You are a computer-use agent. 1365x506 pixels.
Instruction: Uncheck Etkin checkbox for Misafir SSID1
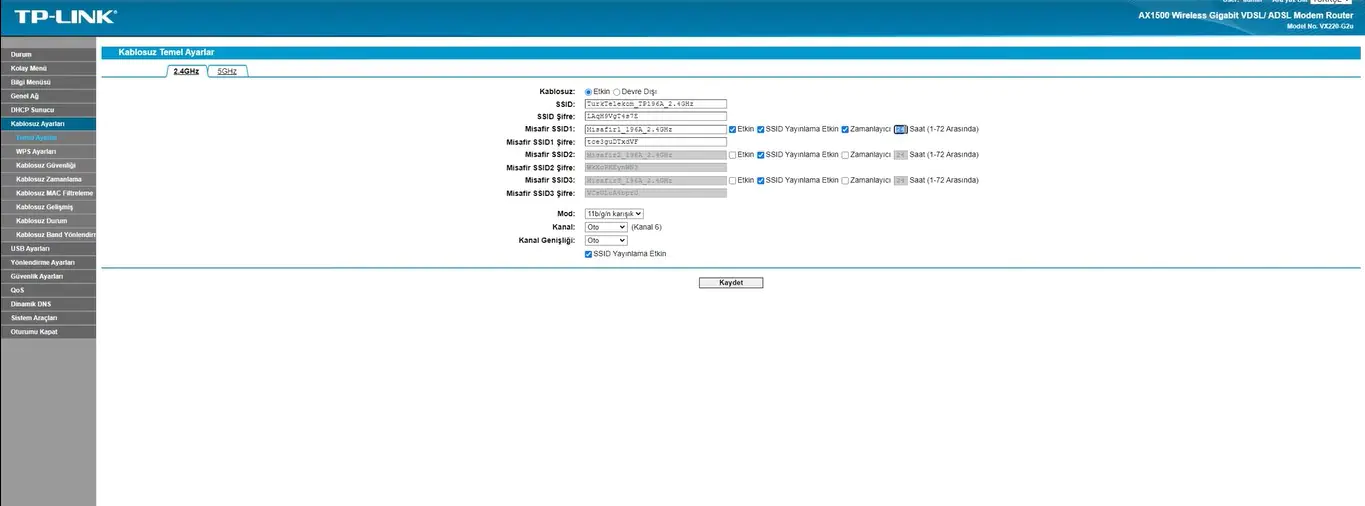[733, 129]
